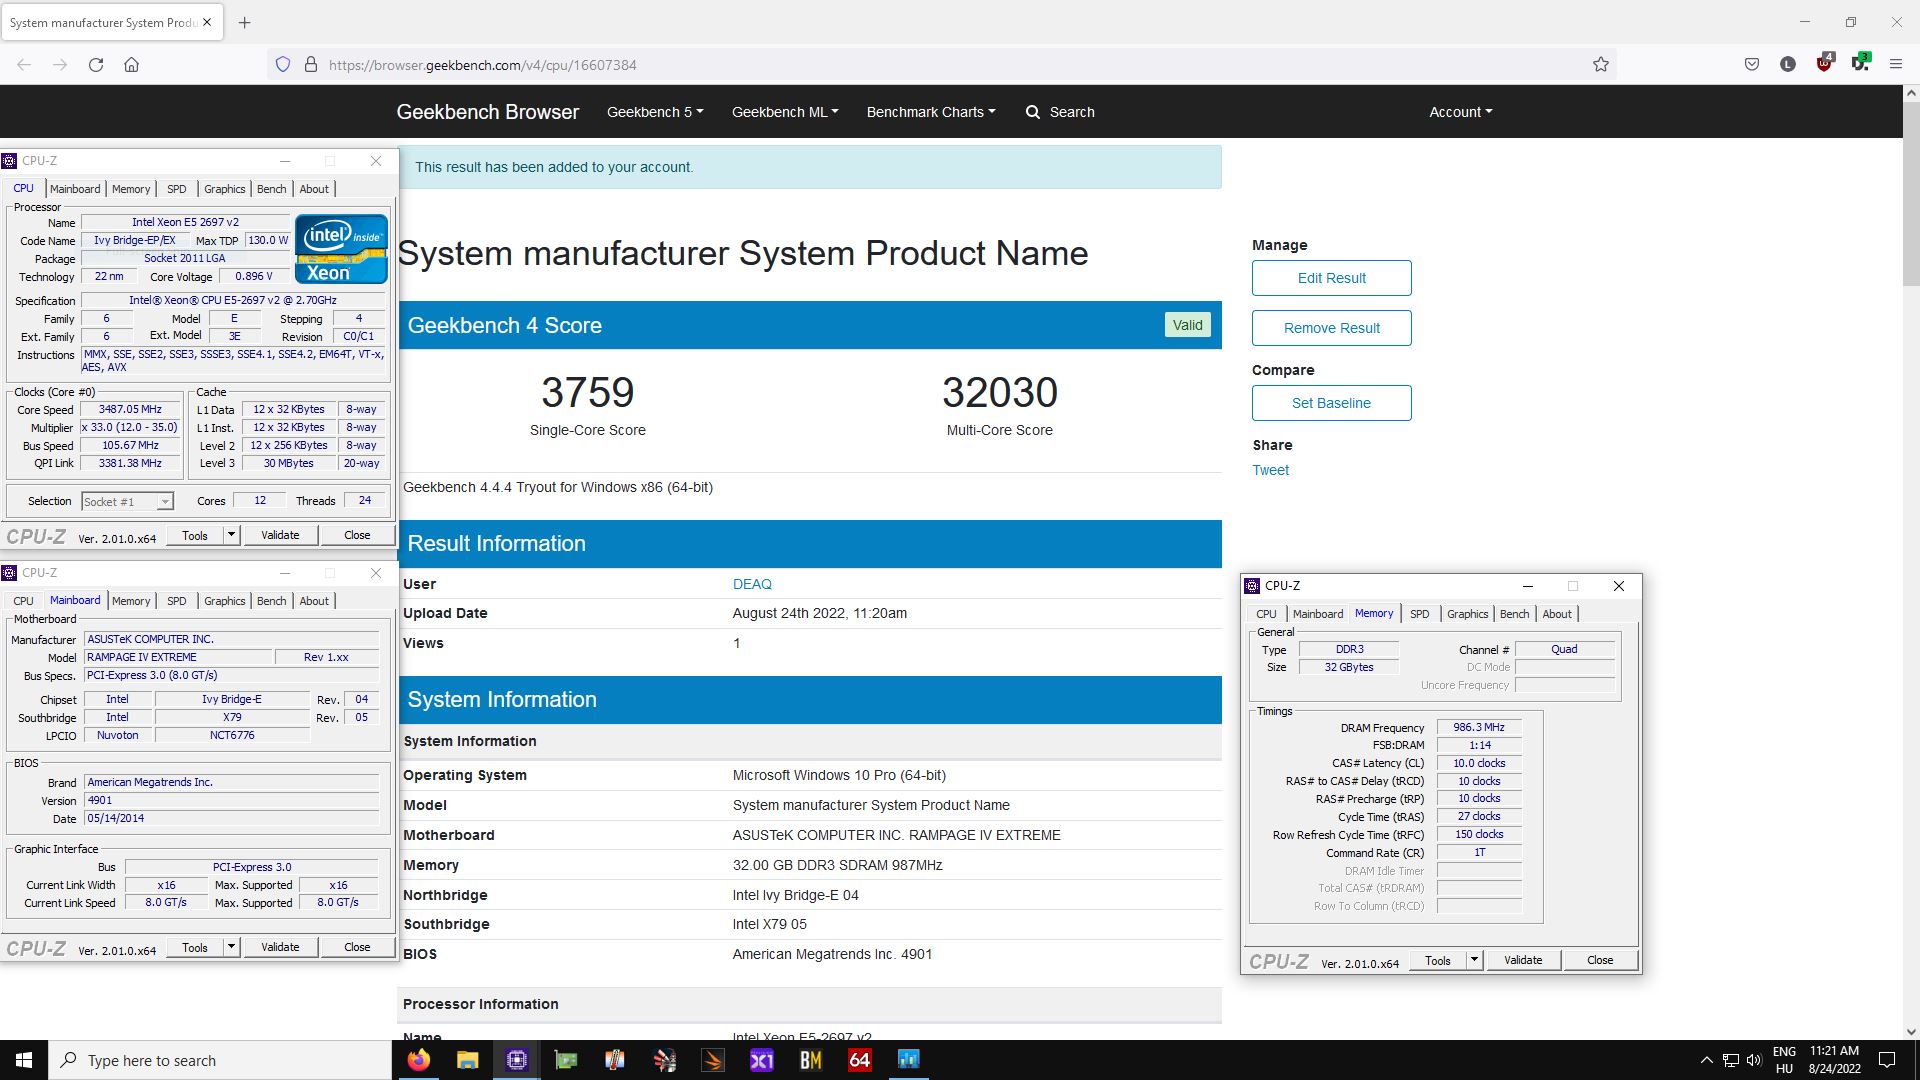Click the Set Baseline button
The width and height of the screenshot is (1920, 1080).
[x=1331, y=403]
